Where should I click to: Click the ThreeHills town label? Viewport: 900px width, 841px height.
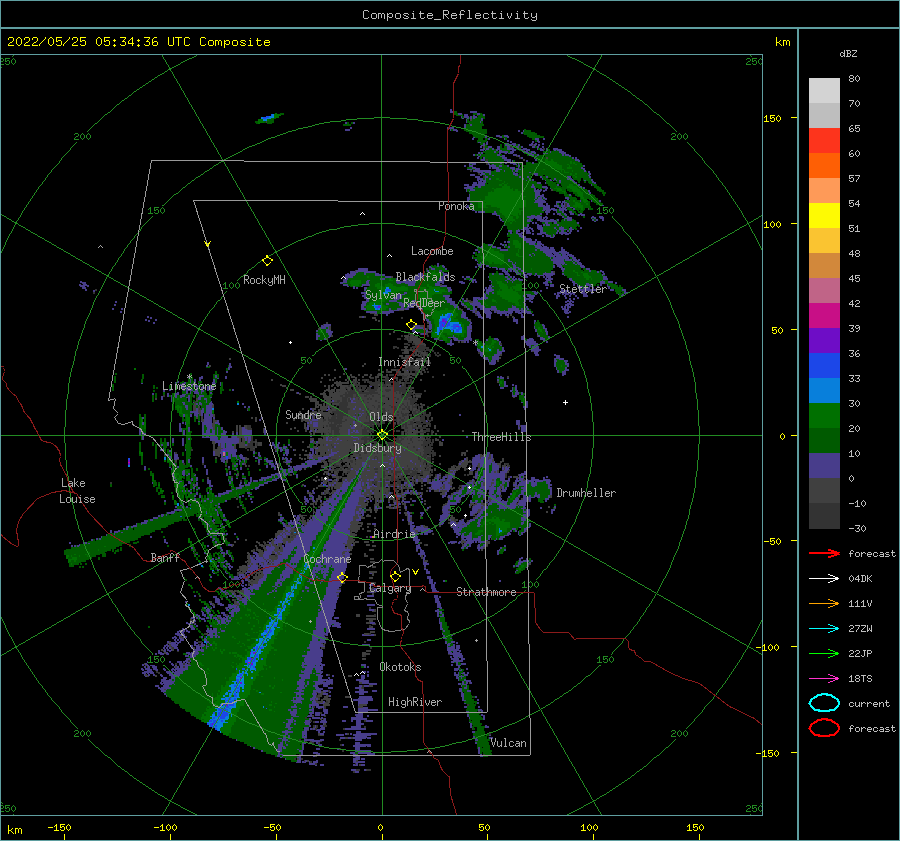click(502, 437)
